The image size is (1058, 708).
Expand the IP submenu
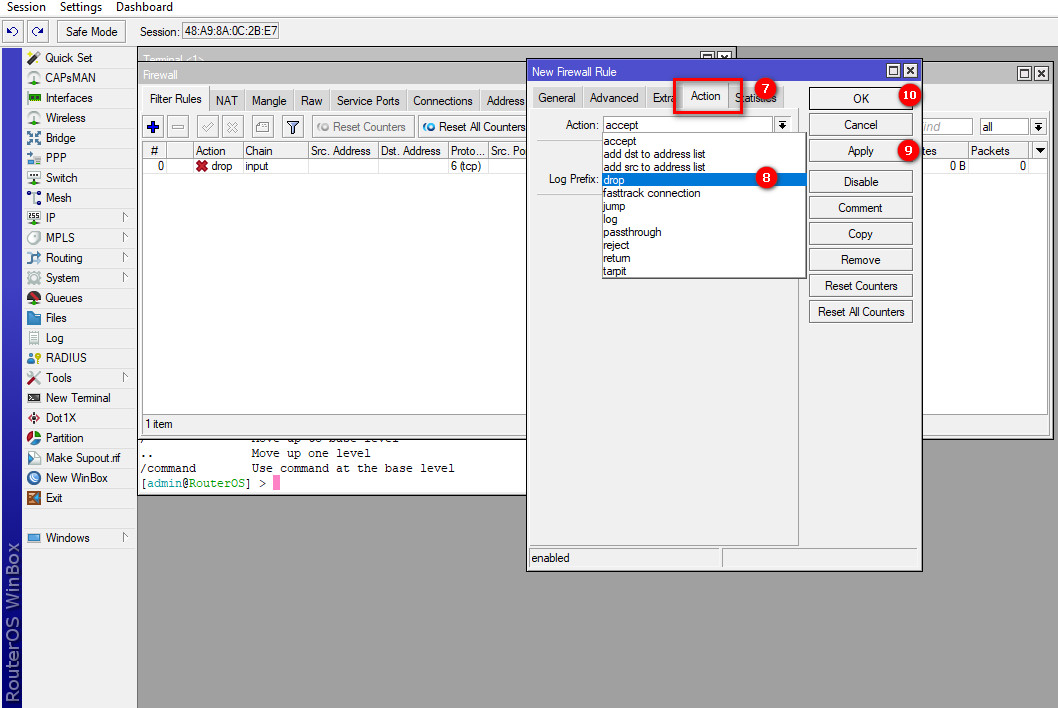tap(50, 218)
